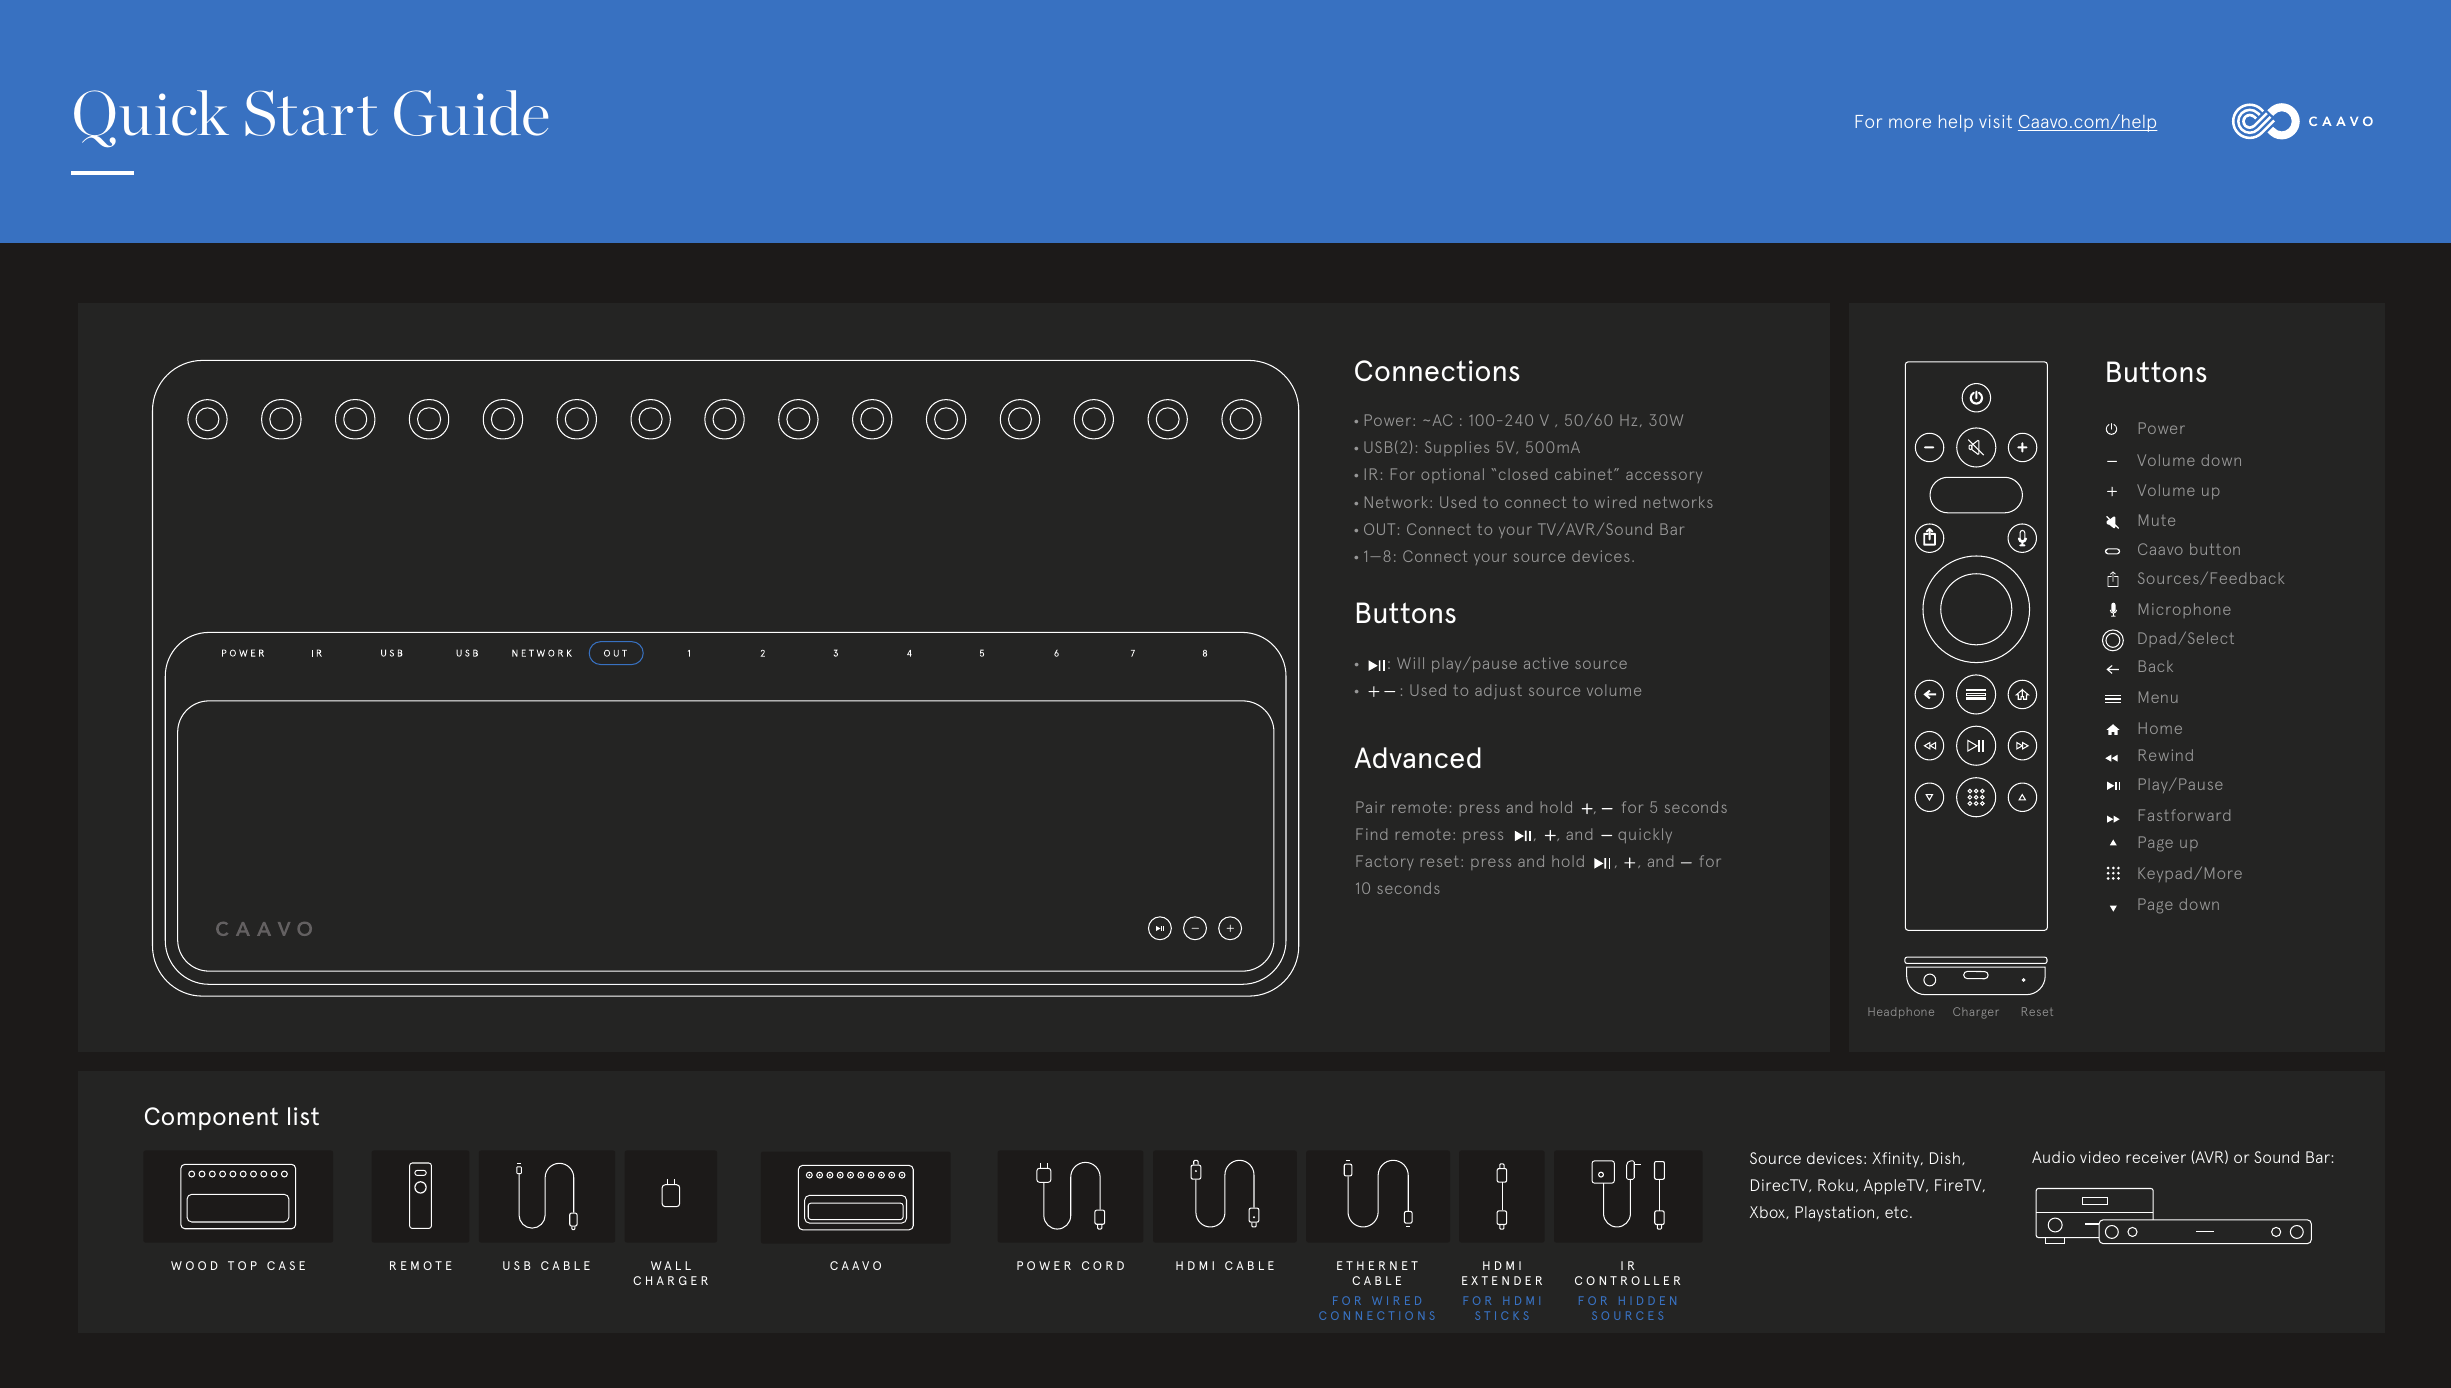2451x1388 pixels.
Task: Click the highlighted OUT port label
Action: click(616, 653)
